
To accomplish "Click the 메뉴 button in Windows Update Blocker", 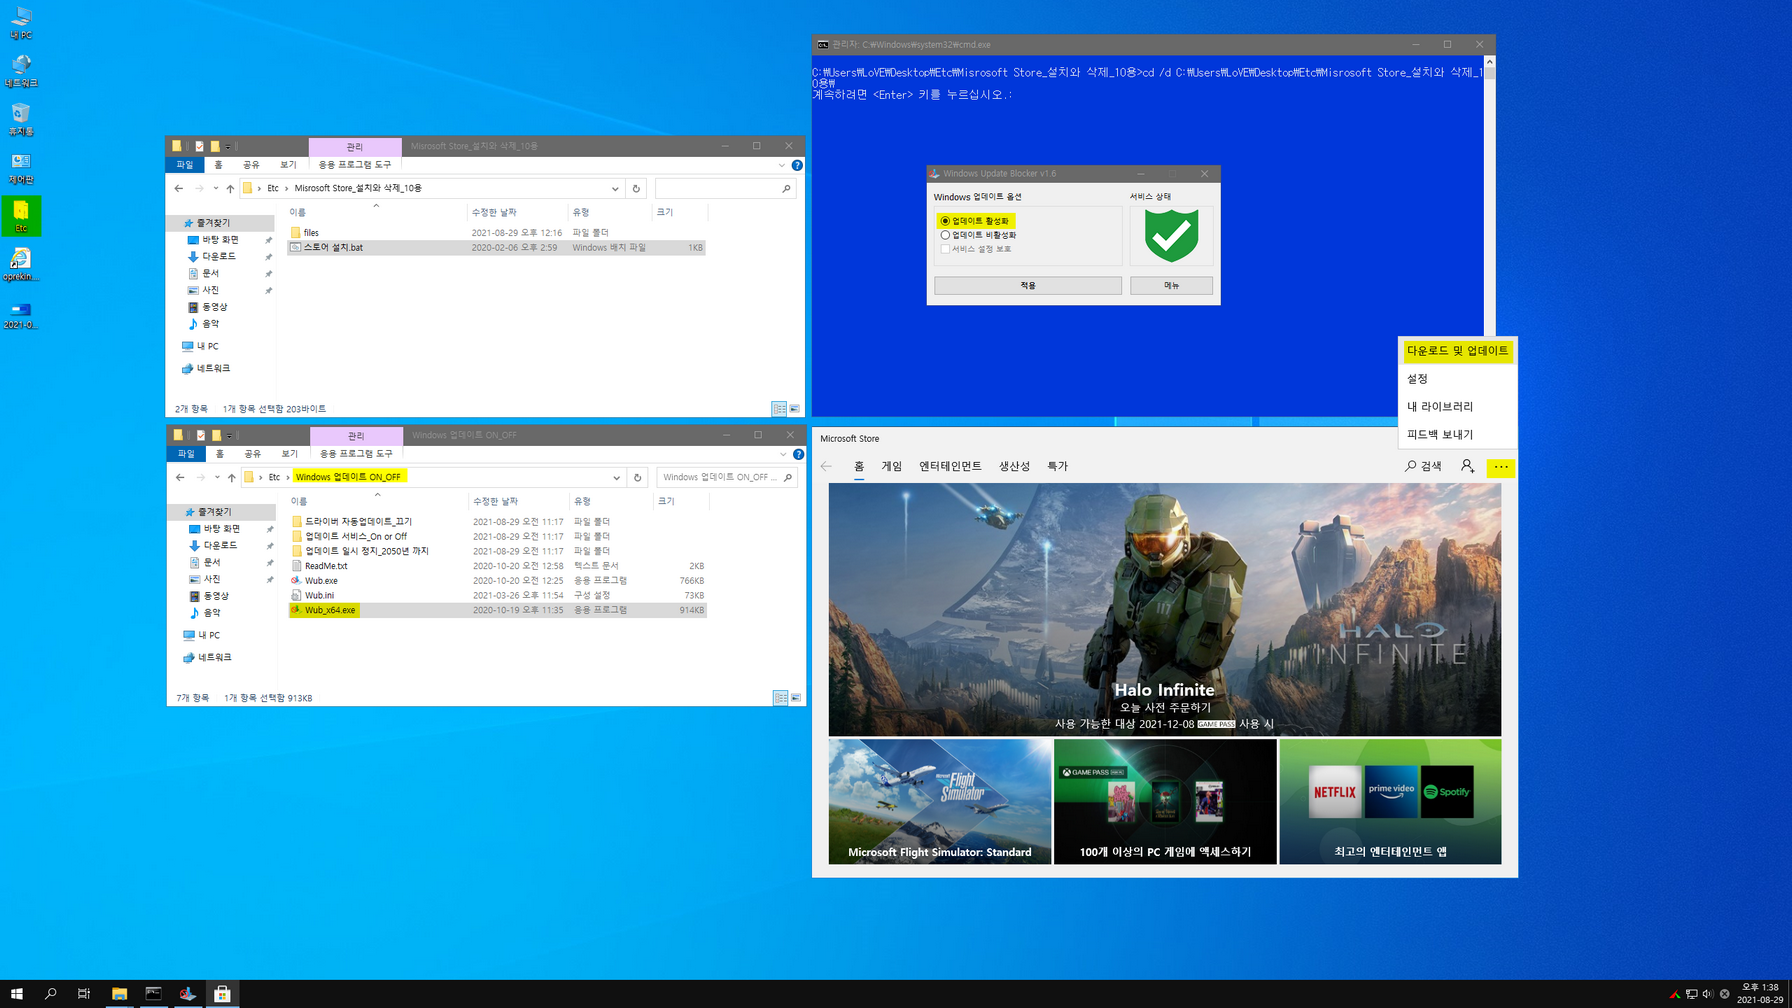I will pyautogui.click(x=1171, y=286).
